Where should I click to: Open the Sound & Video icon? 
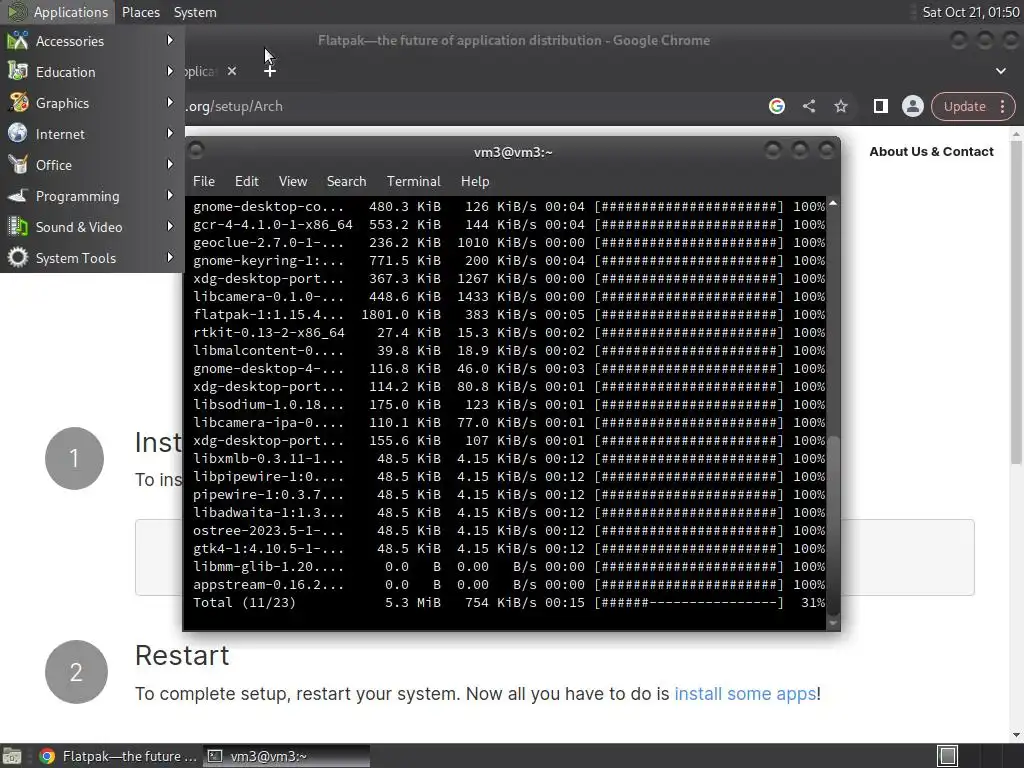coord(18,227)
